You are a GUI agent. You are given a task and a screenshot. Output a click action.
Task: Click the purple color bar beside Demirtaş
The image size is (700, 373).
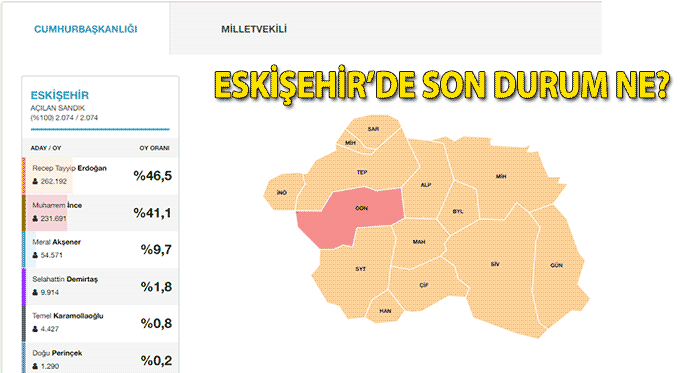click(24, 286)
